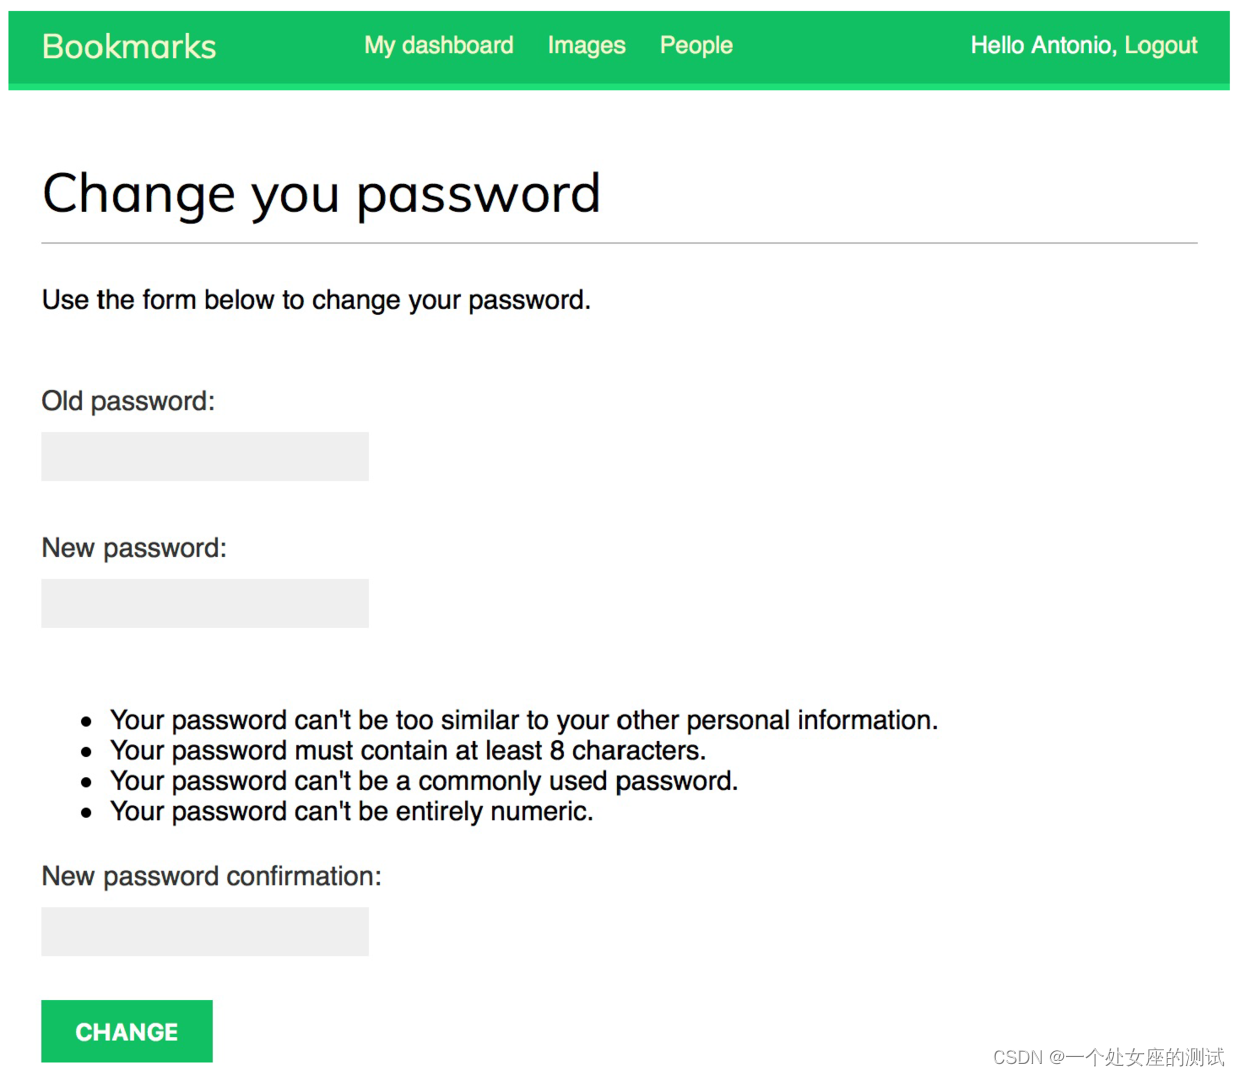Click the Logout link
This screenshot has height=1076, width=1240.
pyautogui.click(x=1161, y=45)
